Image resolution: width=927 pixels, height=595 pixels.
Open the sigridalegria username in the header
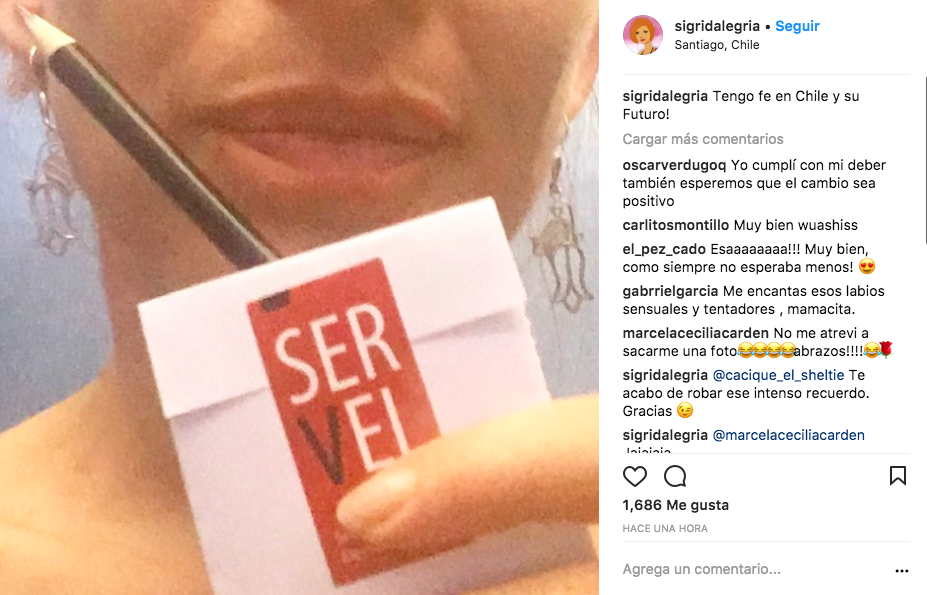pos(717,26)
